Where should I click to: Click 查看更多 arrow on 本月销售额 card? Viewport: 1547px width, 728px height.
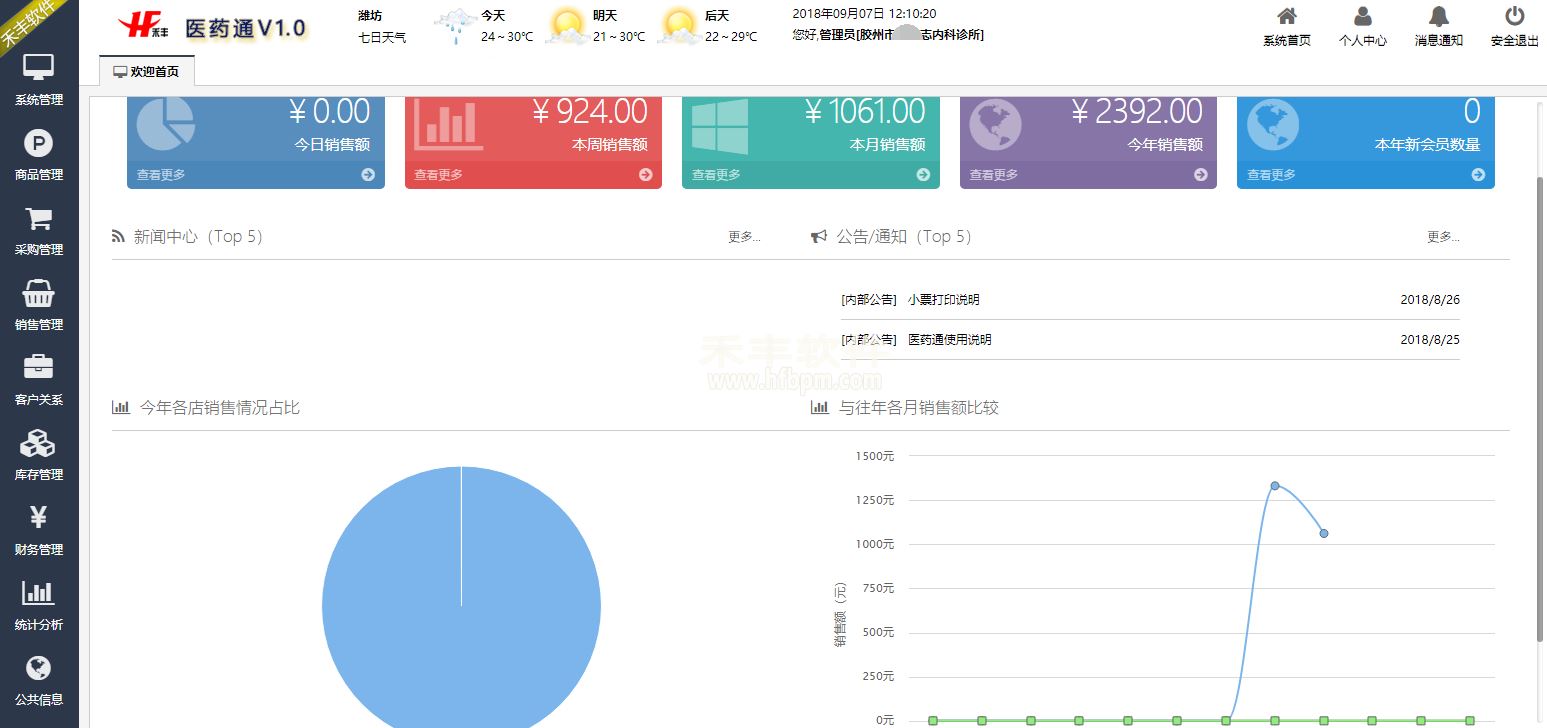923,175
